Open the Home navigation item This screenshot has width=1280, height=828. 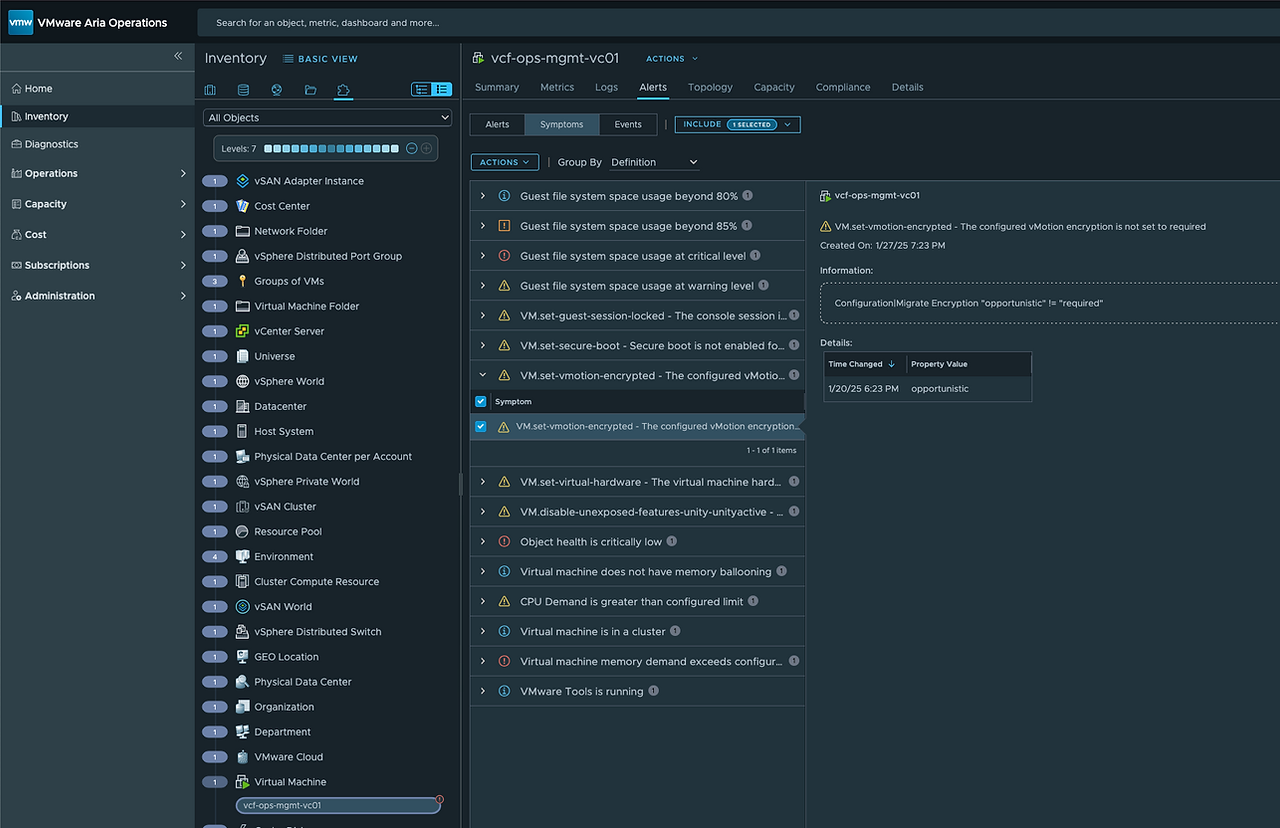click(38, 89)
